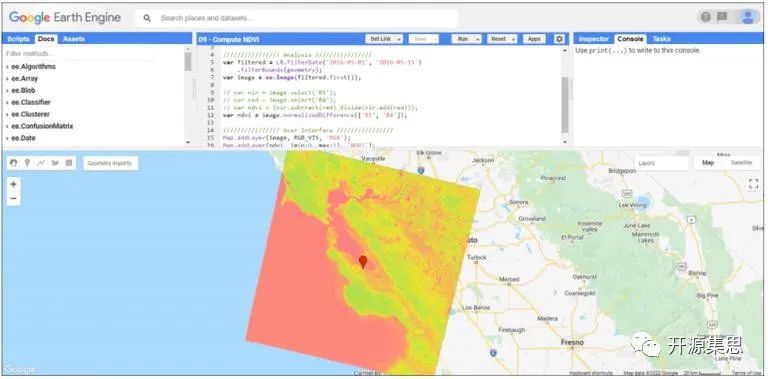This screenshot has width=768, height=379.
Task: Click Fresno label on map
Action: (x=572, y=342)
